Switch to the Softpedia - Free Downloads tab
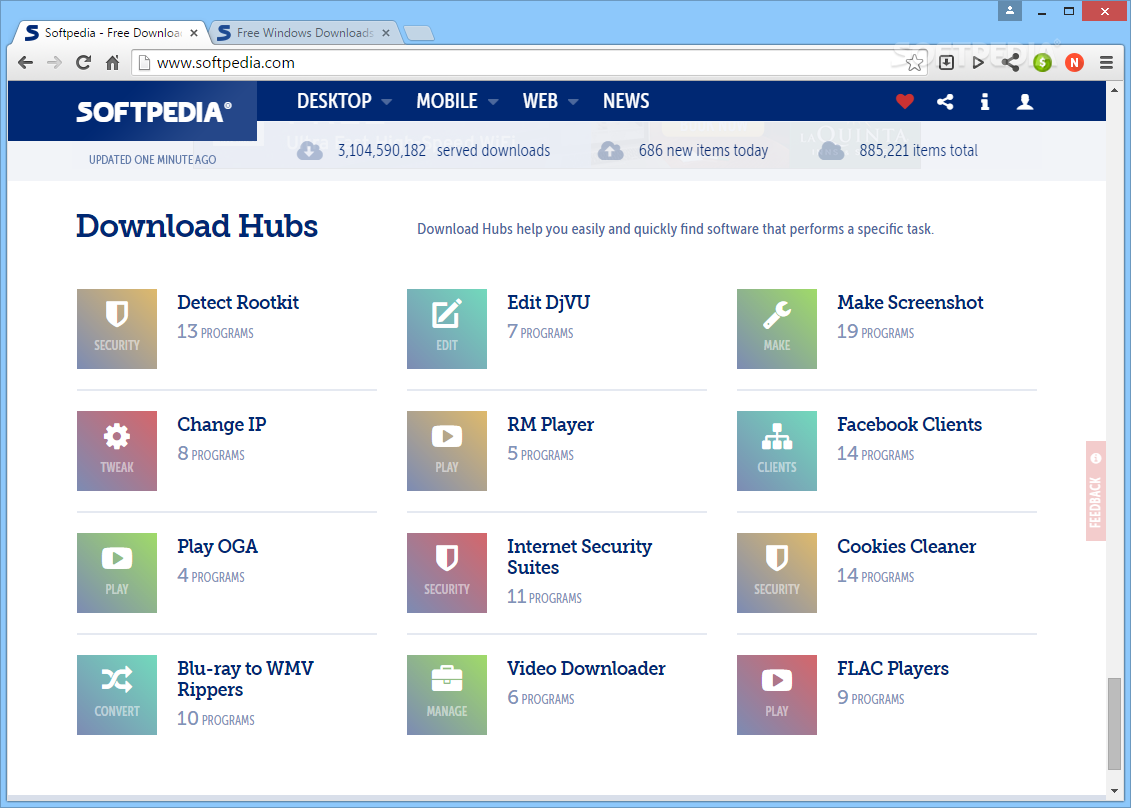1131x808 pixels. pyautogui.click(x=112, y=32)
